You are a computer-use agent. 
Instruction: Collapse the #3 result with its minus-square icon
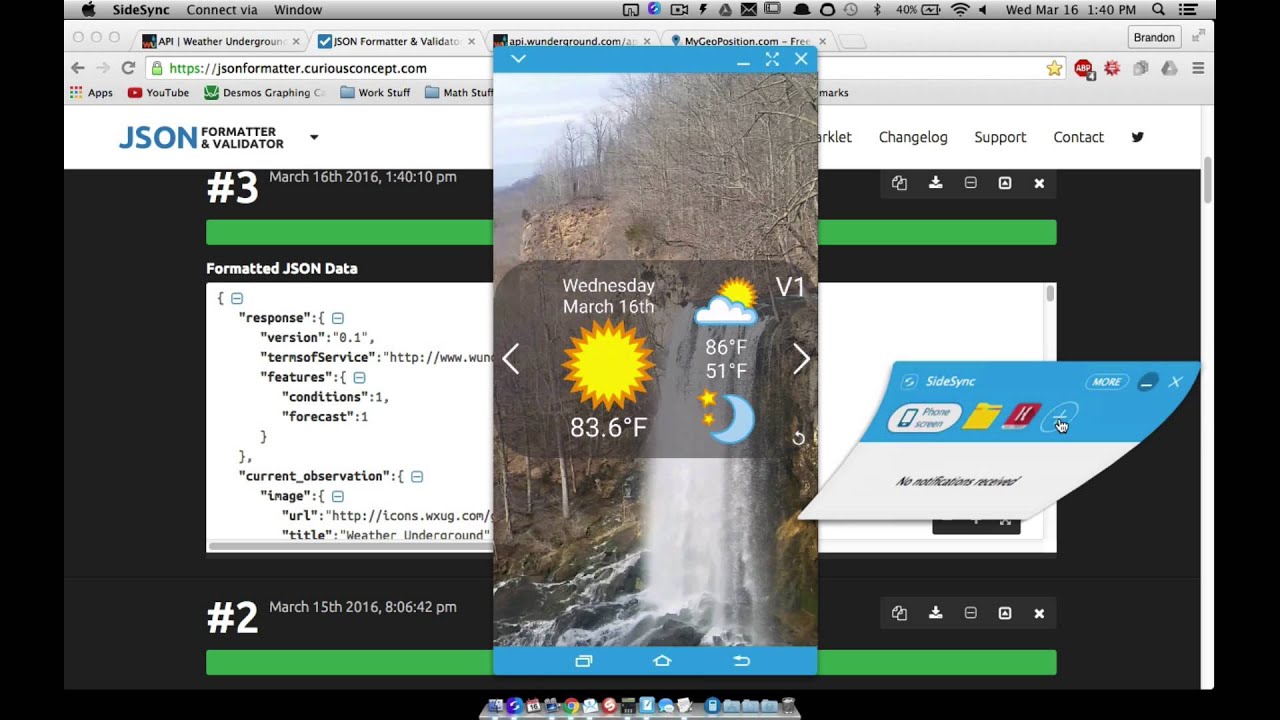coord(970,183)
